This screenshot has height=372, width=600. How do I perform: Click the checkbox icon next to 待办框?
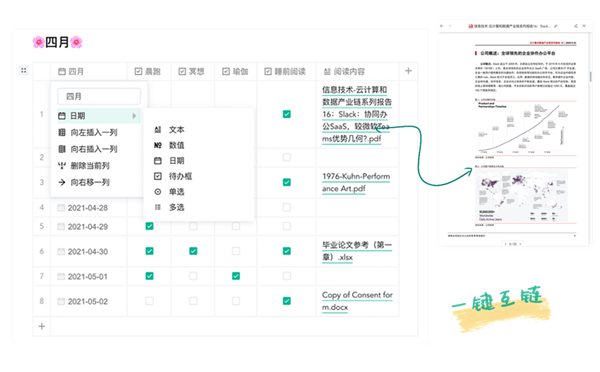click(x=158, y=176)
